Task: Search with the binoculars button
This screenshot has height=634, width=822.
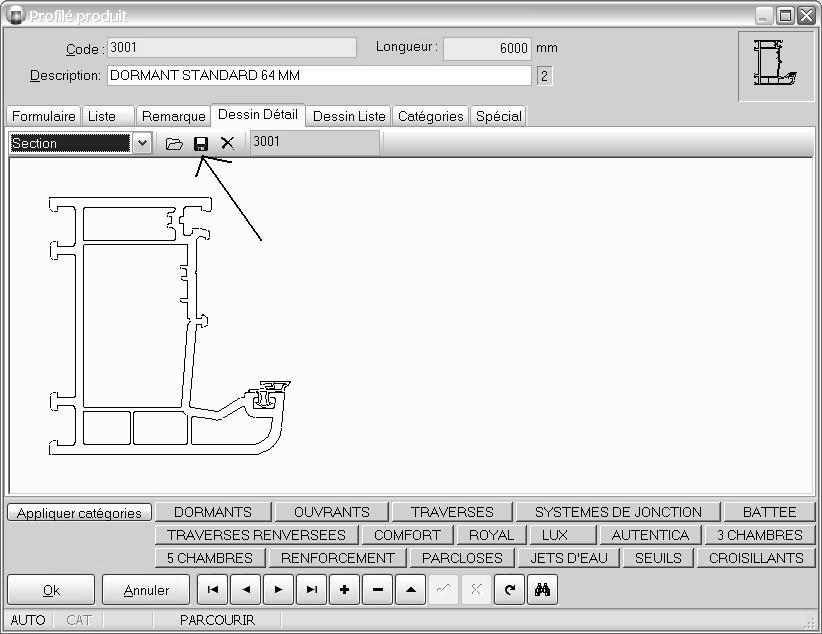Action: pos(542,589)
